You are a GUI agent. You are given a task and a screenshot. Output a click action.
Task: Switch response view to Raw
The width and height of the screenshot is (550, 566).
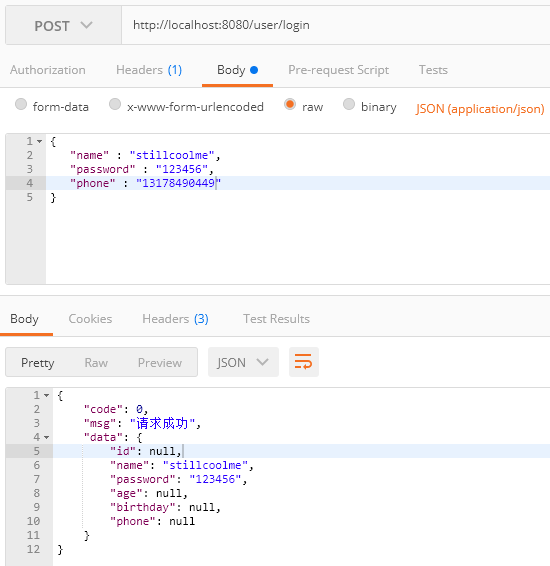pos(96,362)
